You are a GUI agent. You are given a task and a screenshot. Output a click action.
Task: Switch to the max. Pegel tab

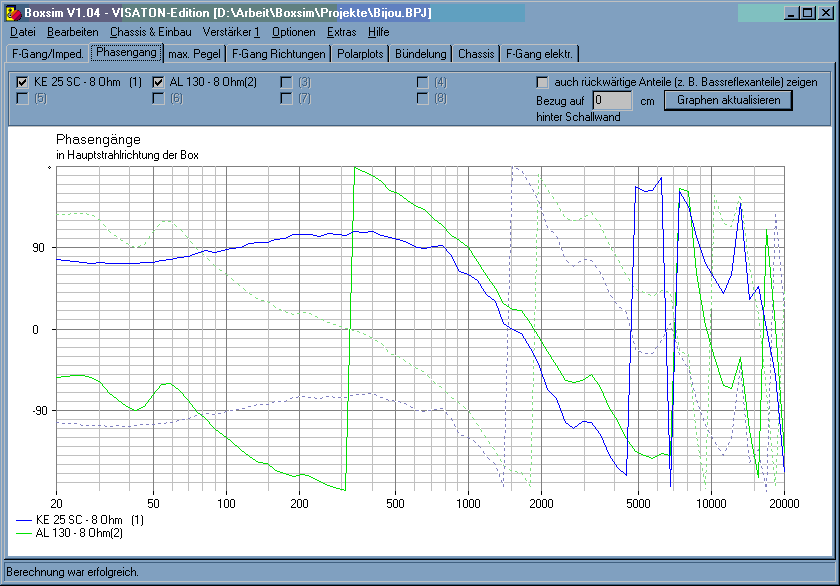coord(194,53)
